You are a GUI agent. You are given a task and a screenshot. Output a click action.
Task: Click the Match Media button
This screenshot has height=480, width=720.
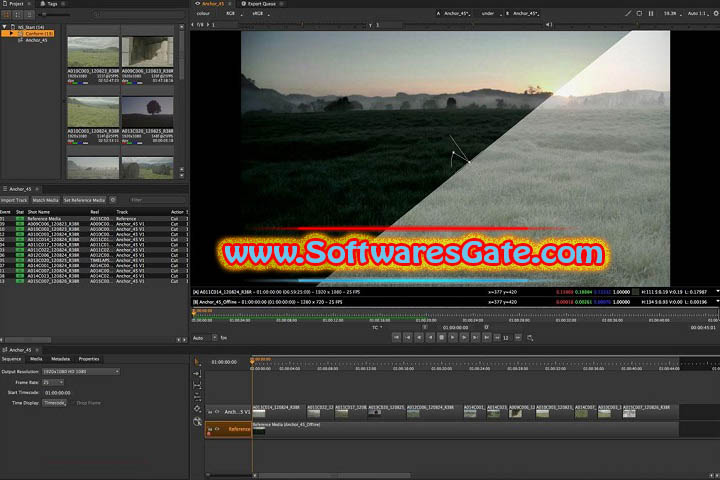tap(45, 200)
